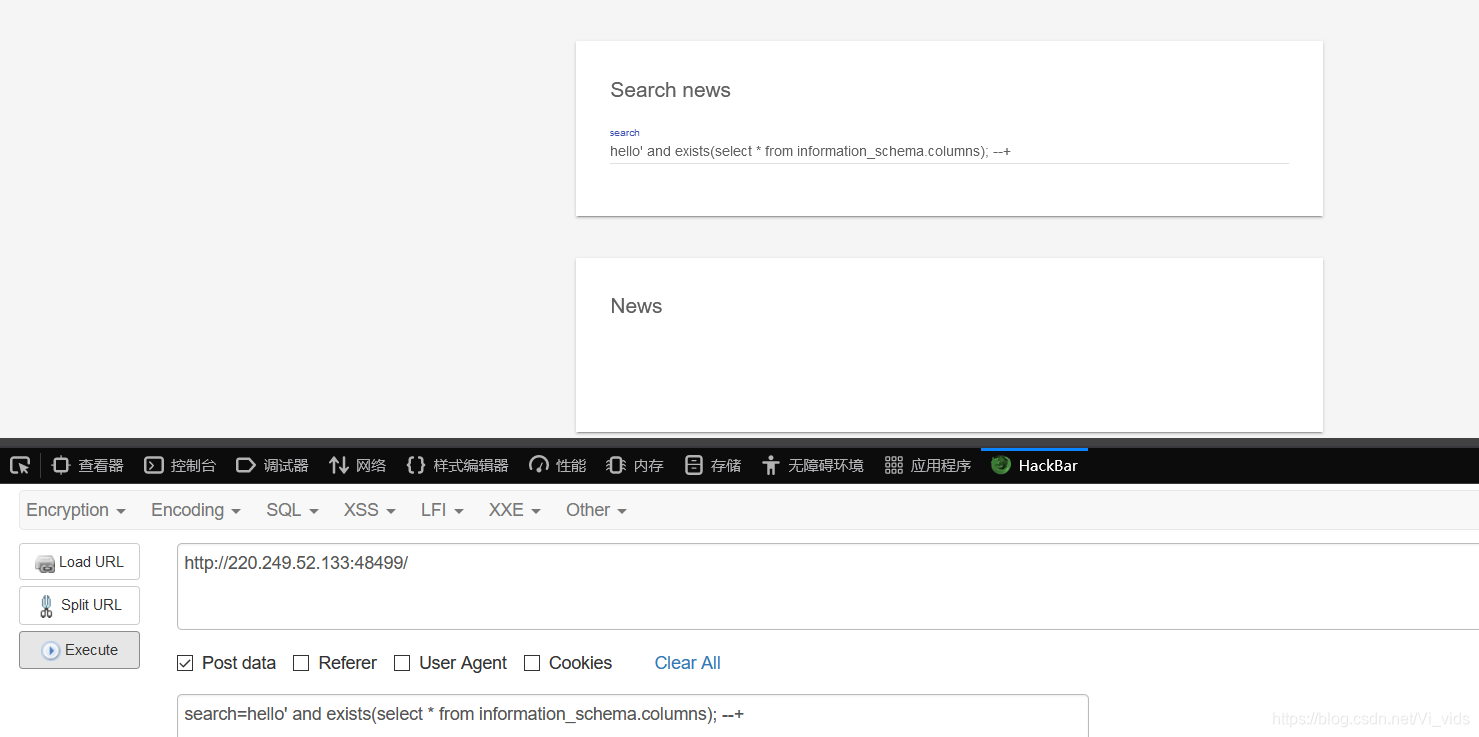Expand the Encoding dropdown menu

(x=196, y=510)
